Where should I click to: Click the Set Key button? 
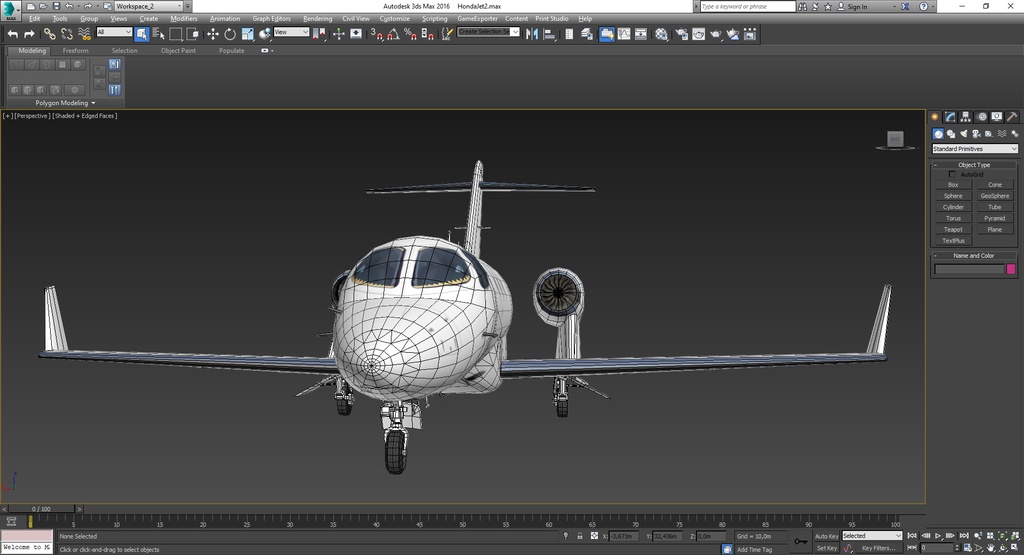[826, 548]
